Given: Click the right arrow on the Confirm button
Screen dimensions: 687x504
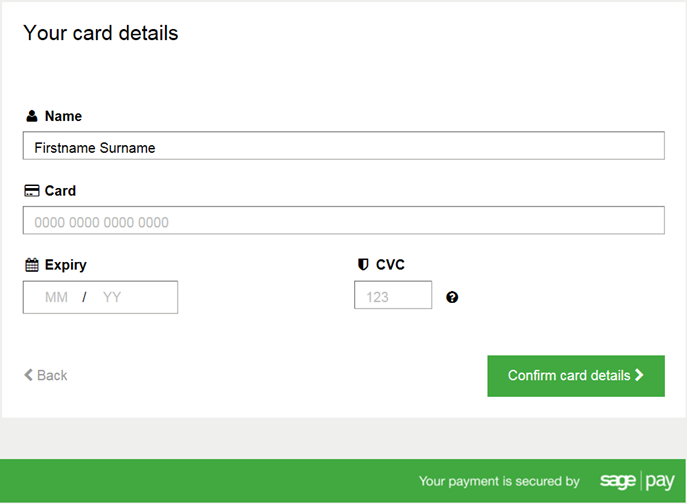Looking at the screenshot, I should point(639,375).
